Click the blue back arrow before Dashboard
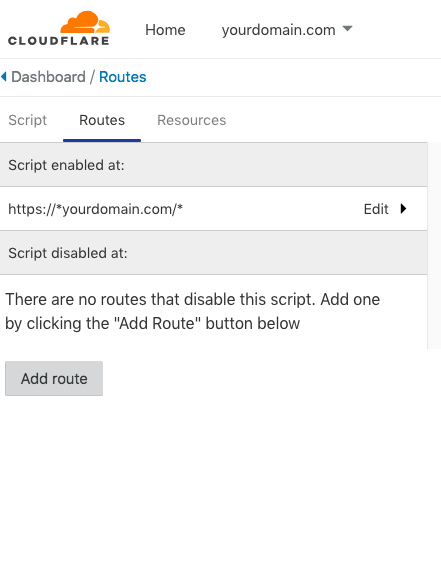This screenshot has width=441, height=574. [4, 77]
